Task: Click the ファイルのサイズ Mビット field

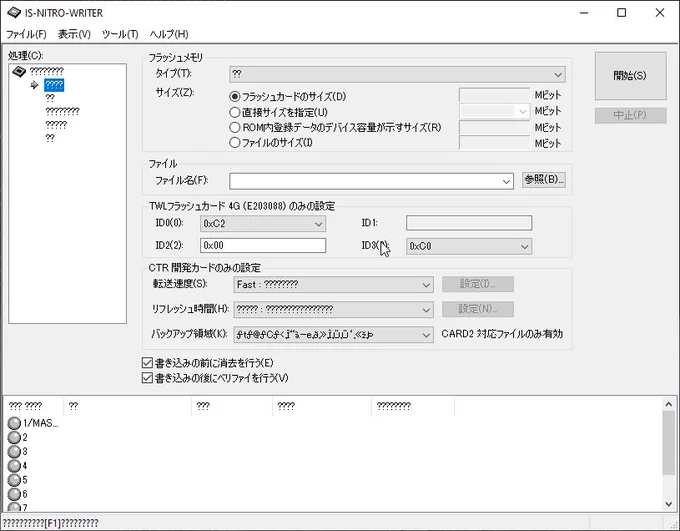Action: point(494,143)
